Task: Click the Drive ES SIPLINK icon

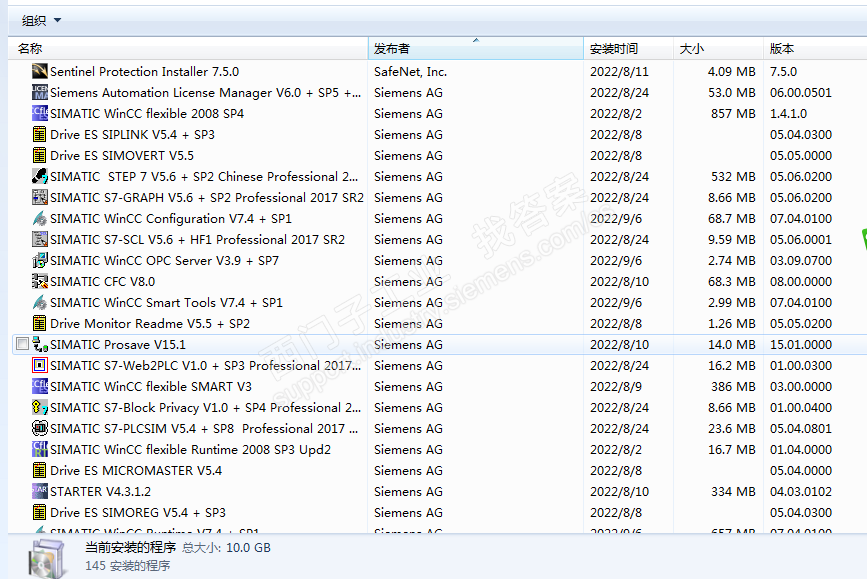Action: click(x=40, y=134)
